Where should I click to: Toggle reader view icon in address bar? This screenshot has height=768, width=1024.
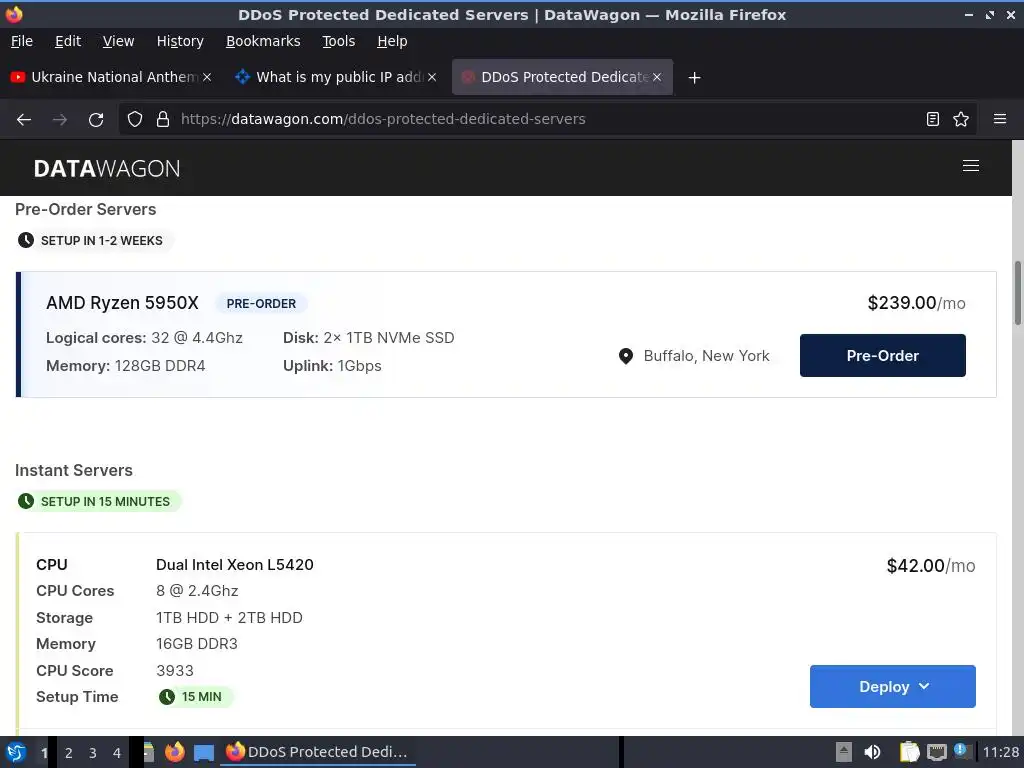[x=933, y=119]
